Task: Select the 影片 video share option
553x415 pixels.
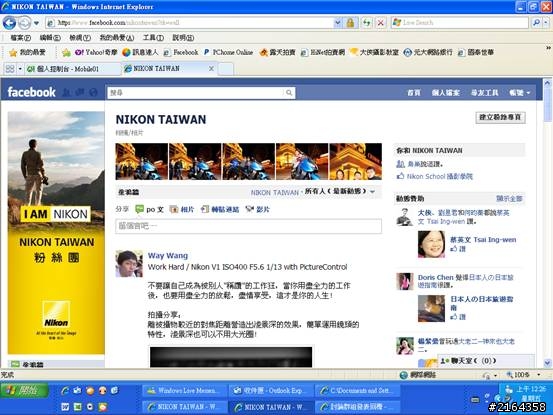Action: (x=258, y=209)
